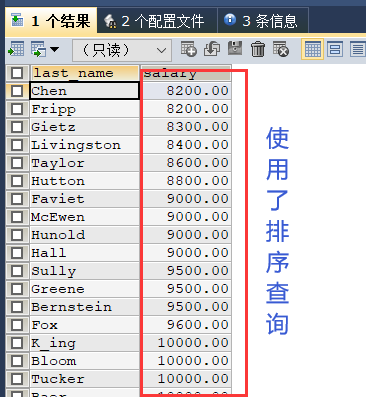
Task: Check the box for the Bloom row
Action: 17,361
